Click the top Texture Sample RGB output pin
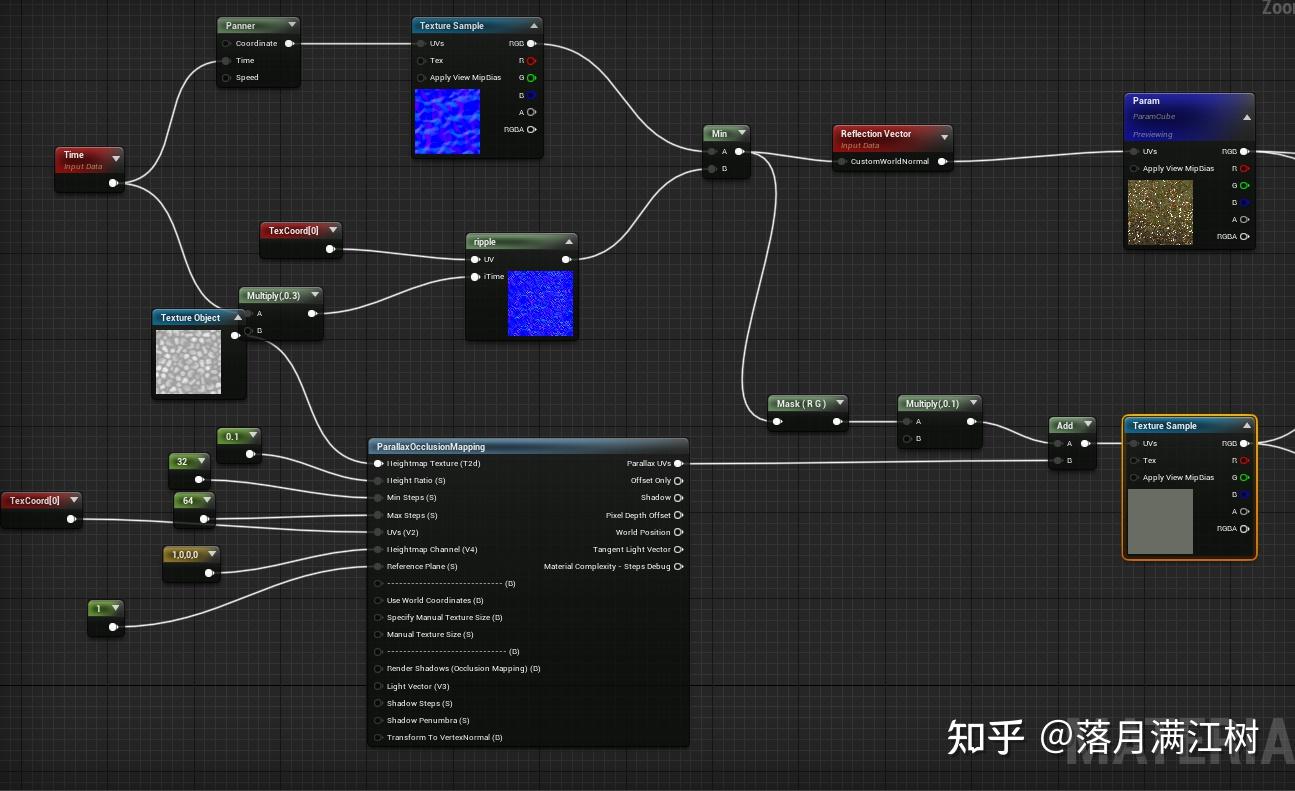Screen dimensions: 1295x791 (531, 43)
